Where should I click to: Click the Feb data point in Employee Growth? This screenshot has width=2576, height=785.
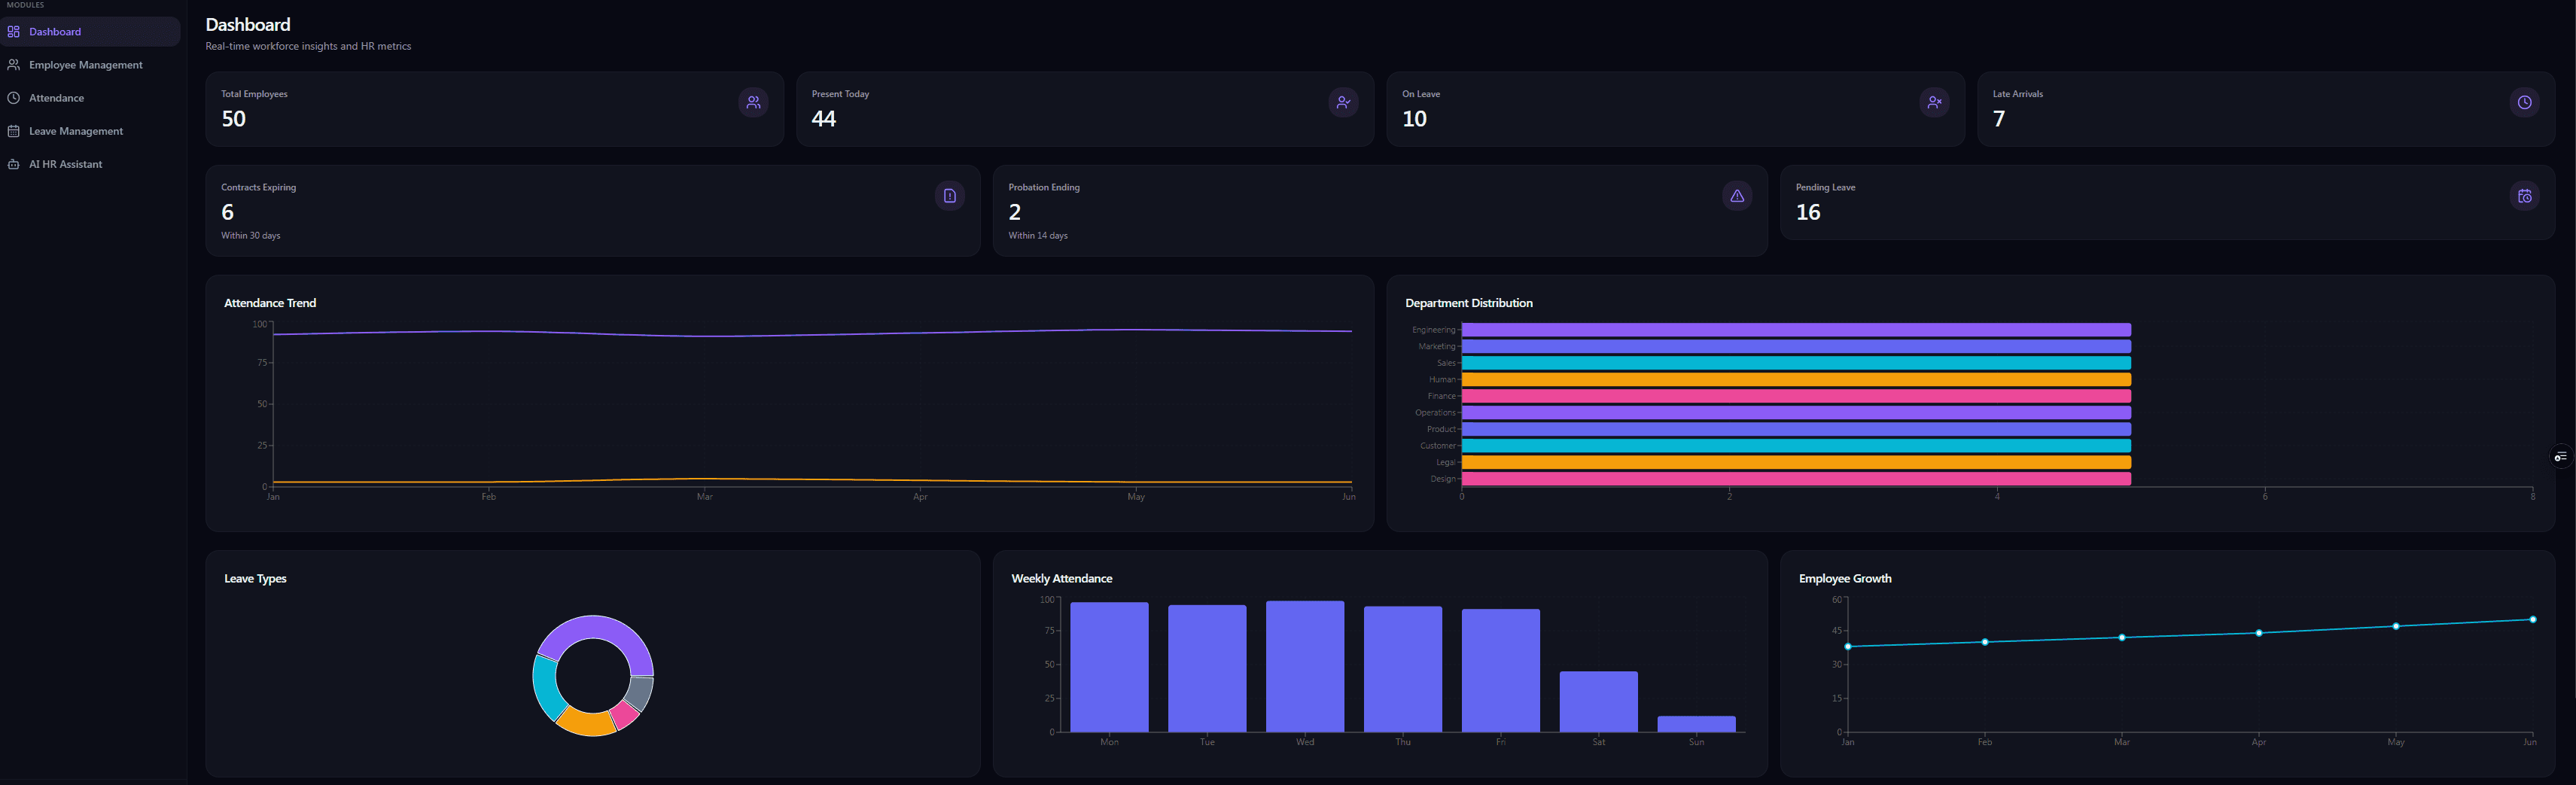pyautogui.click(x=1985, y=642)
